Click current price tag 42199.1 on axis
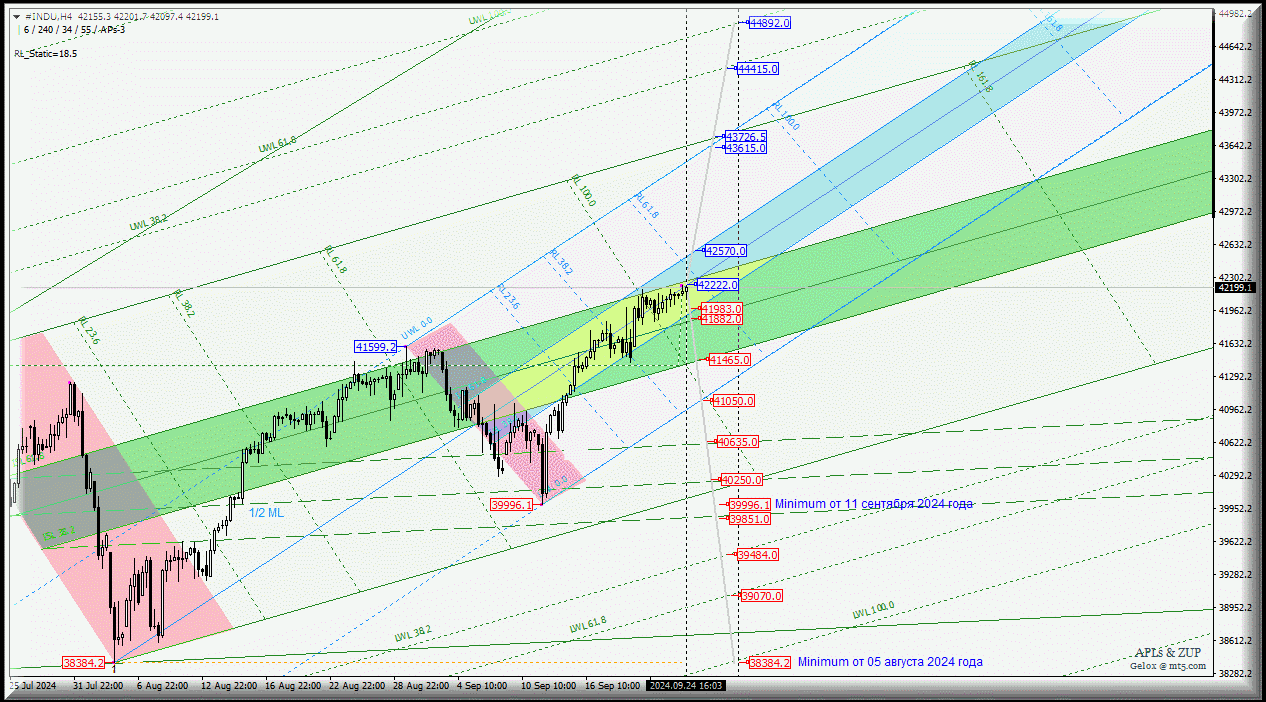Image resolution: width=1266 pixels, height=702 pixels. (1234, 288)
